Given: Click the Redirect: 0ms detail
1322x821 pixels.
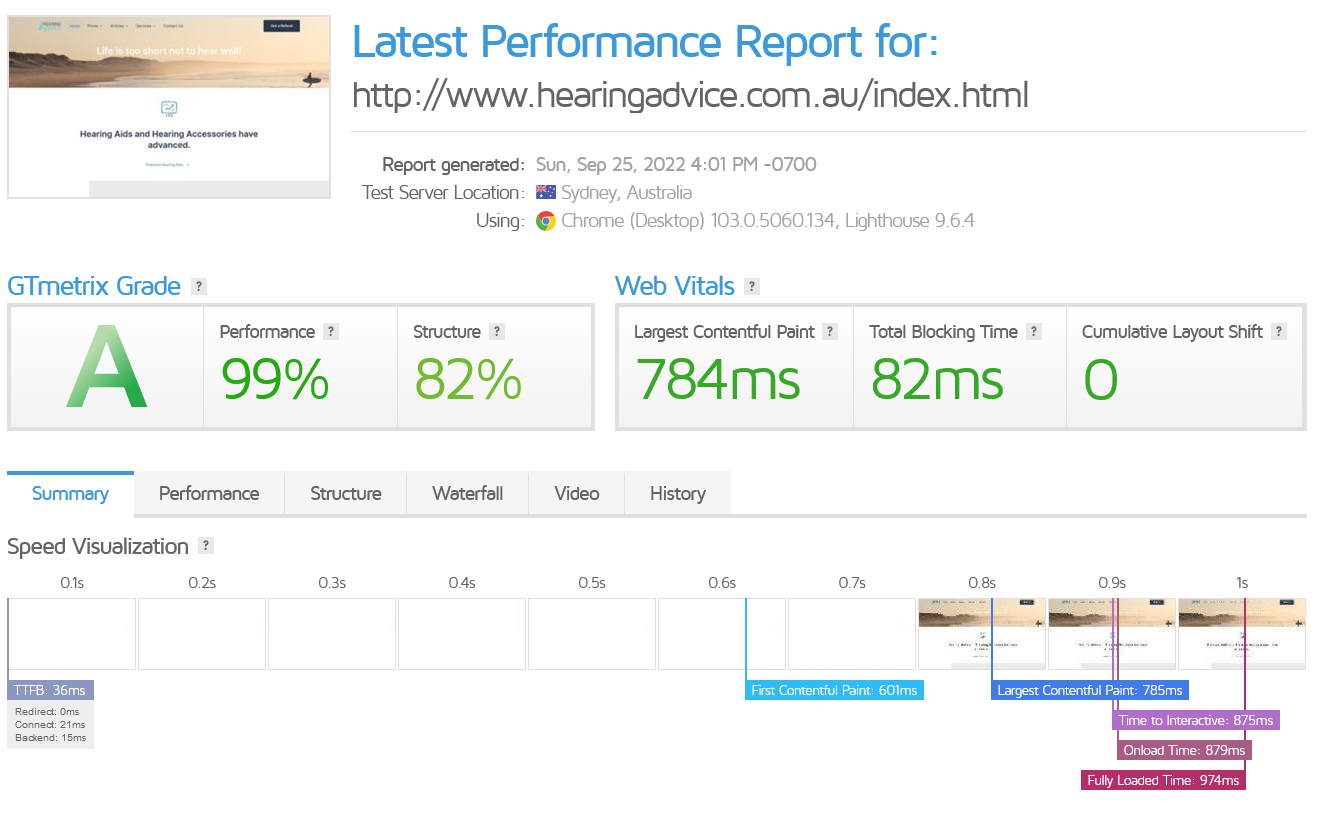Looking at the screenshot, I should 47,712.
